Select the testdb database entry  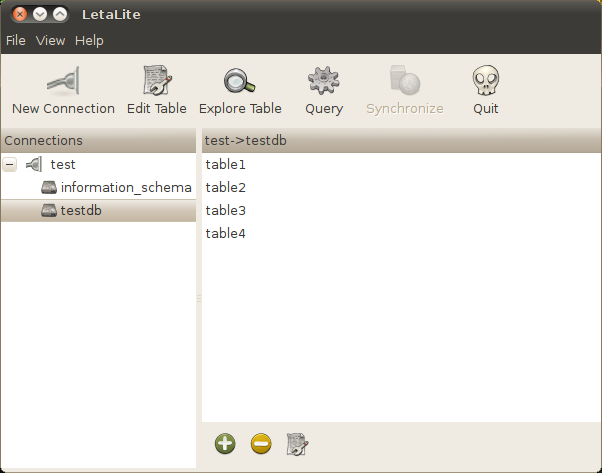coord(81,210)
